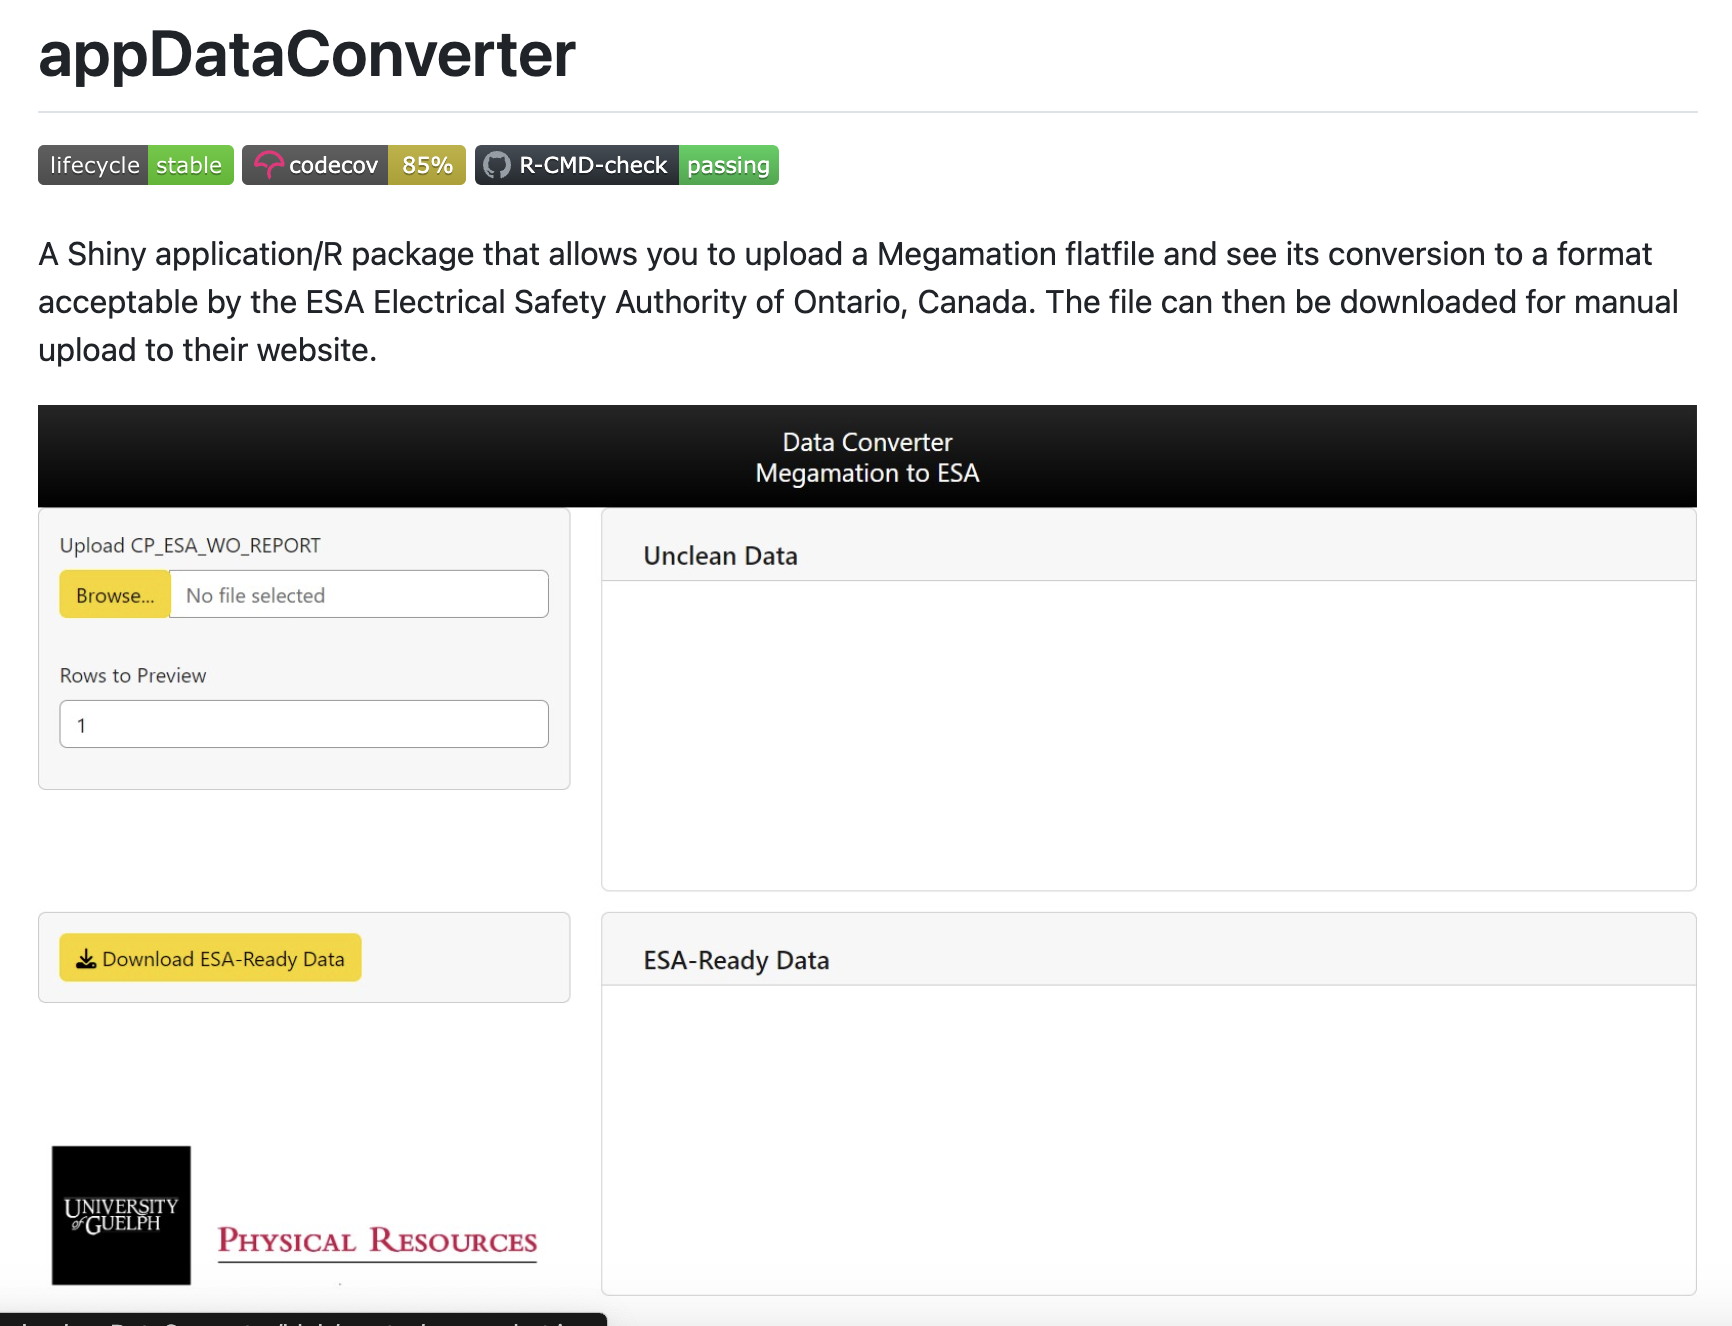
Task: Select the Unclean Data panel header
Action: (720, 555)
